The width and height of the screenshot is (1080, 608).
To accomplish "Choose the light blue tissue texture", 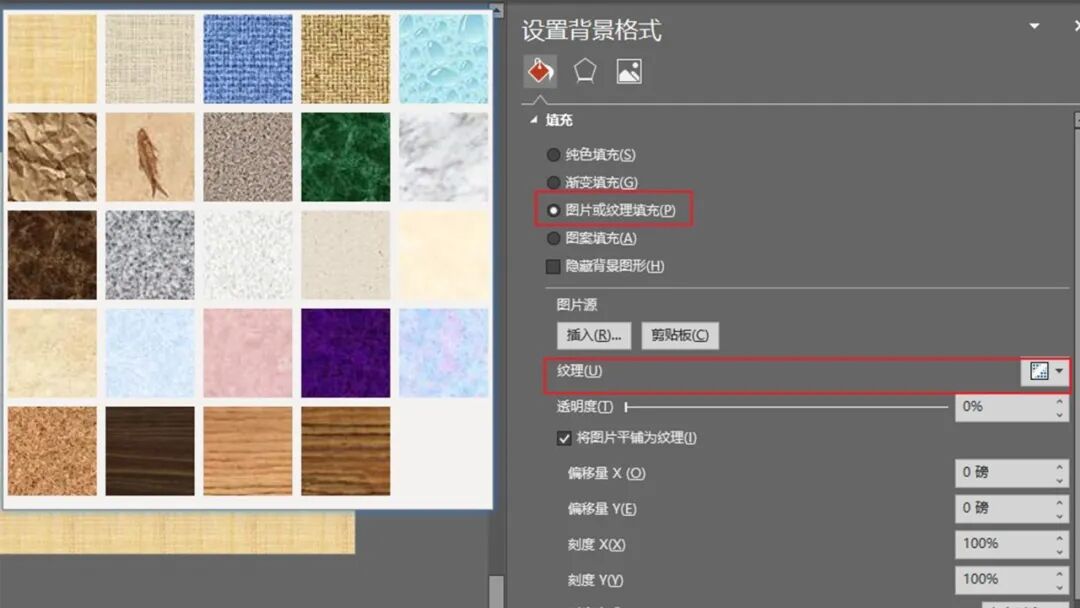I will [150, 353].
